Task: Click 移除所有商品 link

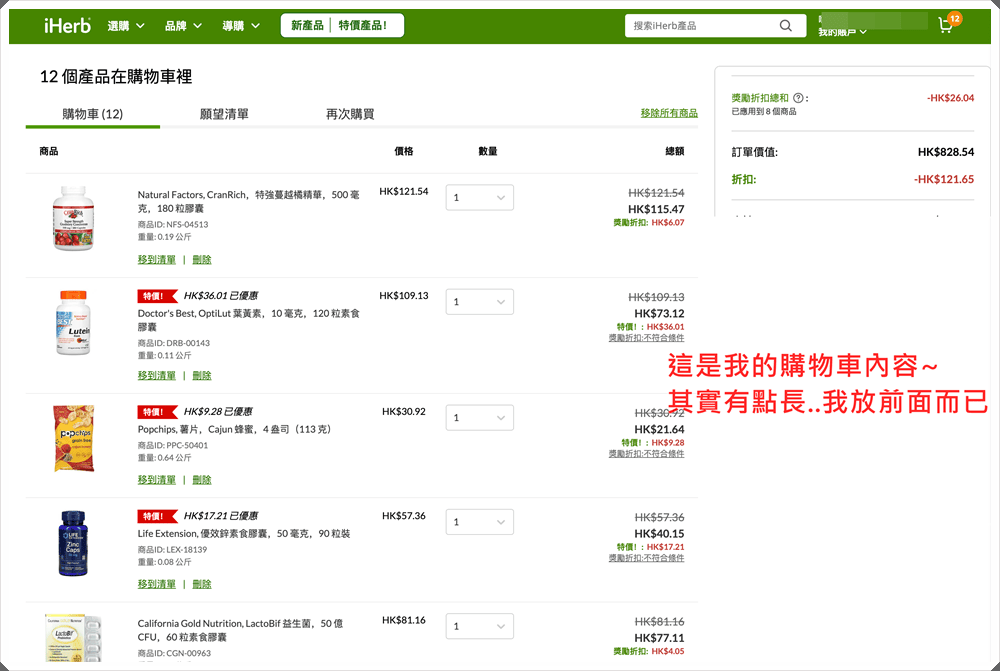Action: point(669,113)
